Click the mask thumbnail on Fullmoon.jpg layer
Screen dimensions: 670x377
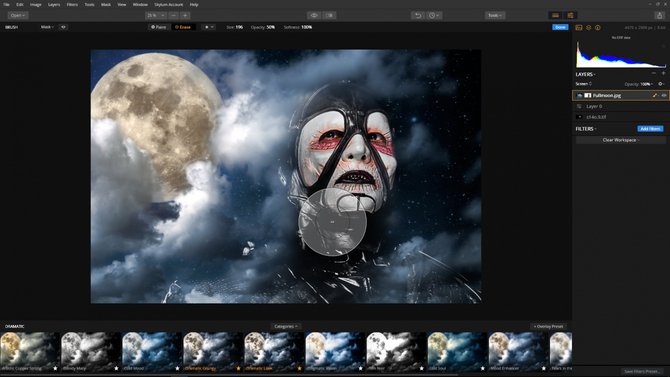tap(588, 95)
